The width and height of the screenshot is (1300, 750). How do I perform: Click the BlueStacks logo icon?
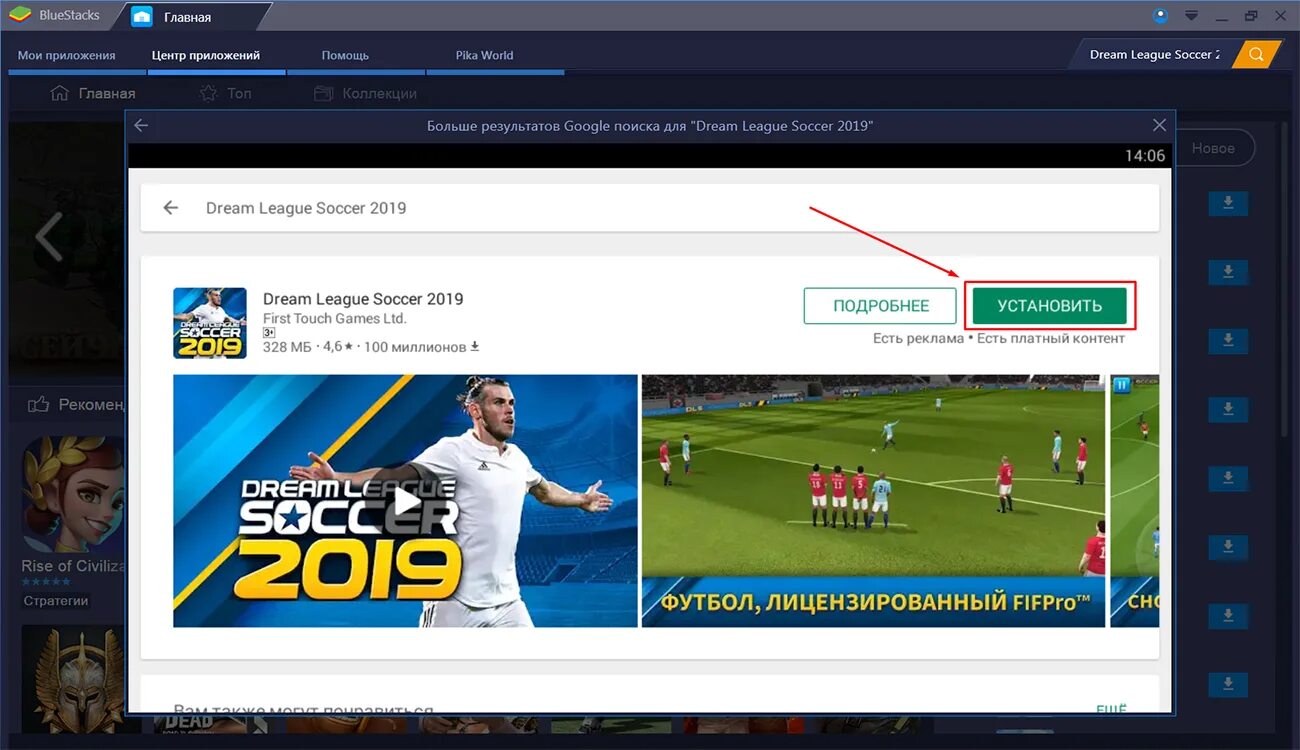tap(20, 15)
